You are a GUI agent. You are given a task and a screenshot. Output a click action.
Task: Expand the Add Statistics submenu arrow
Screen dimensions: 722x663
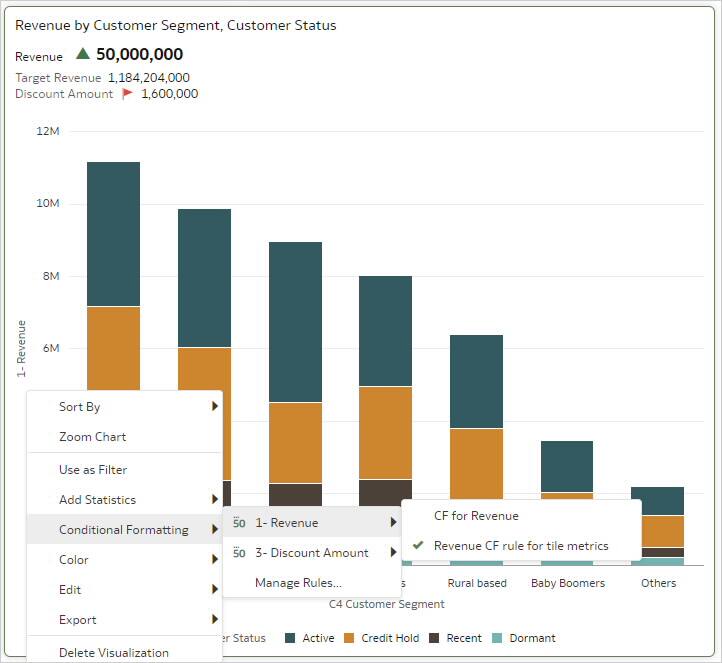[214, 500]
